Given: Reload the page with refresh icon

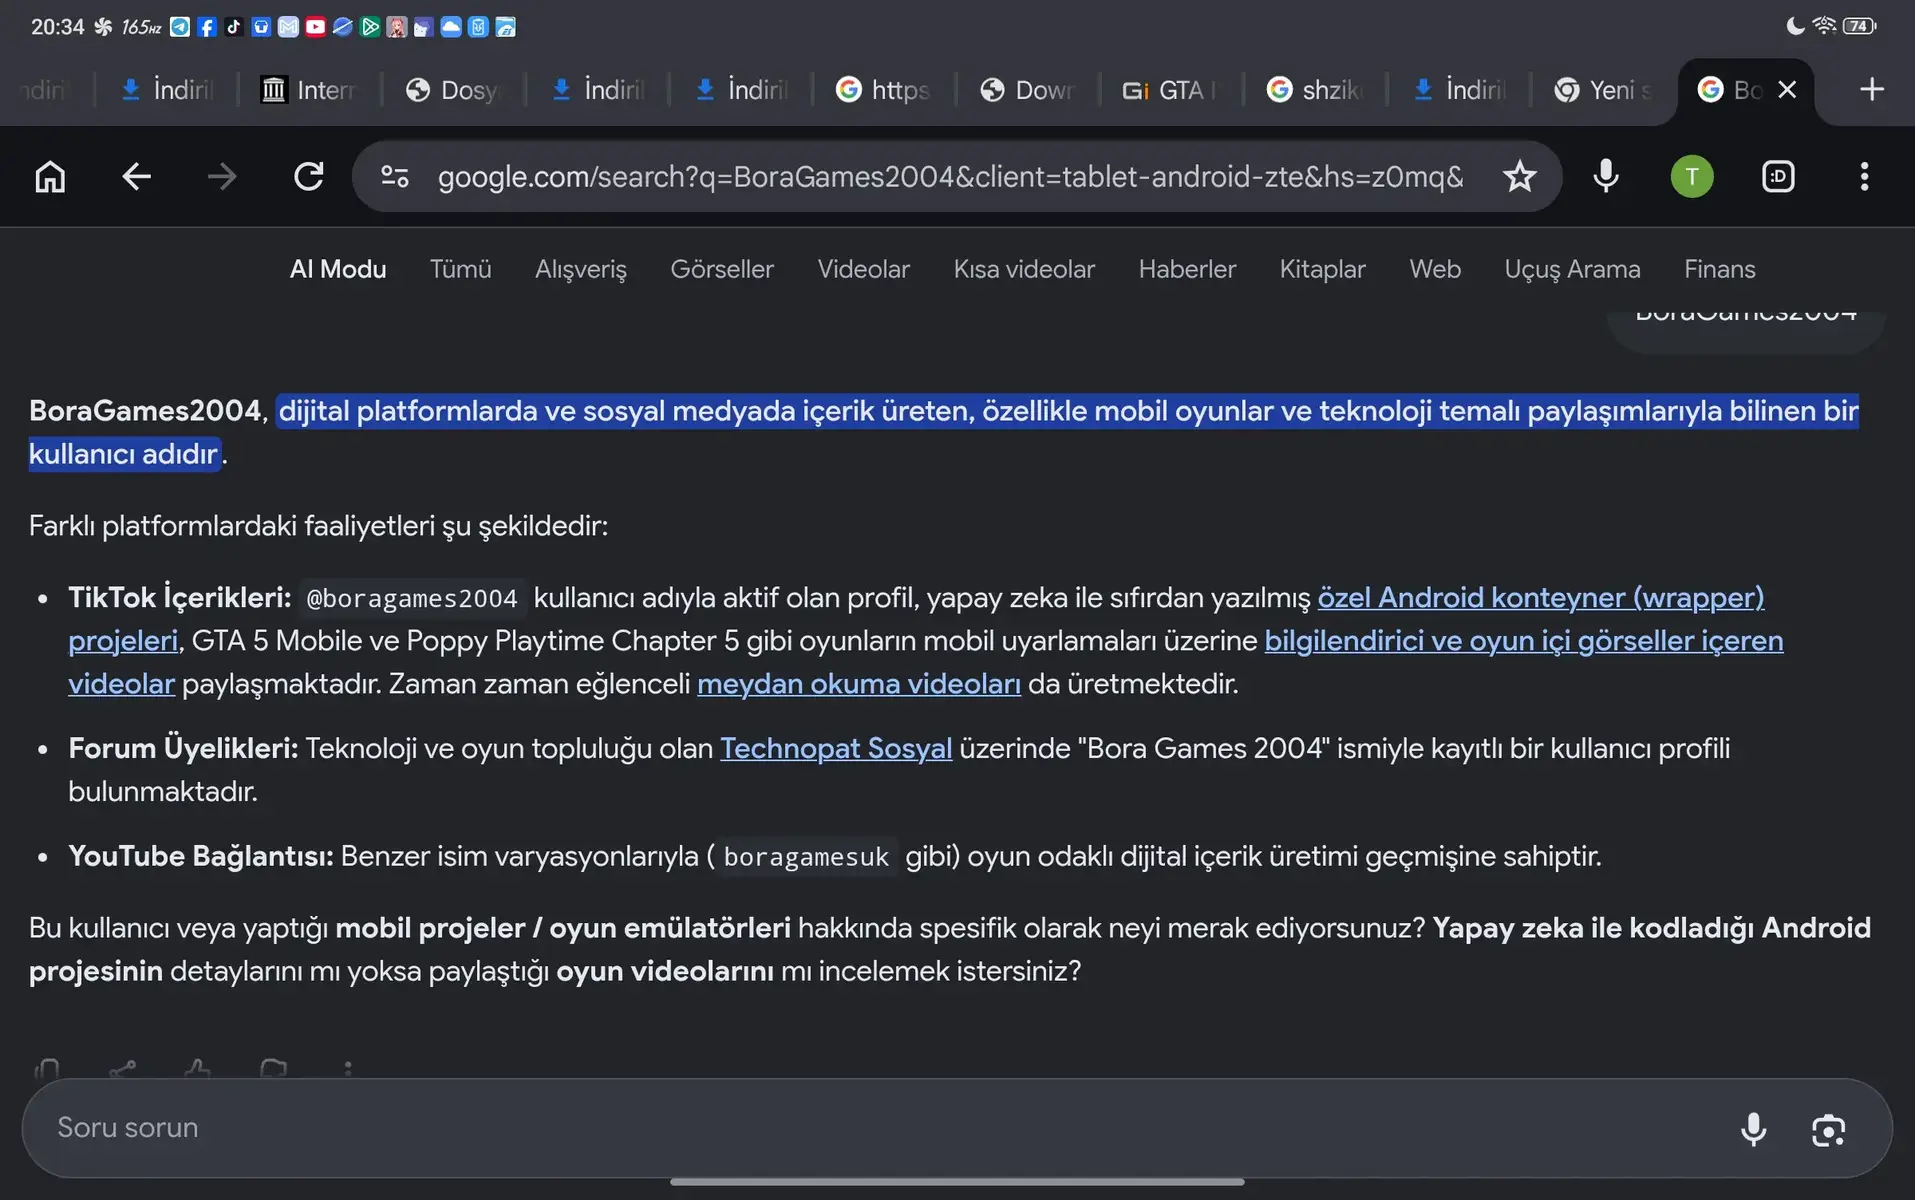Looking at the screenshot, I should [308, 177].
